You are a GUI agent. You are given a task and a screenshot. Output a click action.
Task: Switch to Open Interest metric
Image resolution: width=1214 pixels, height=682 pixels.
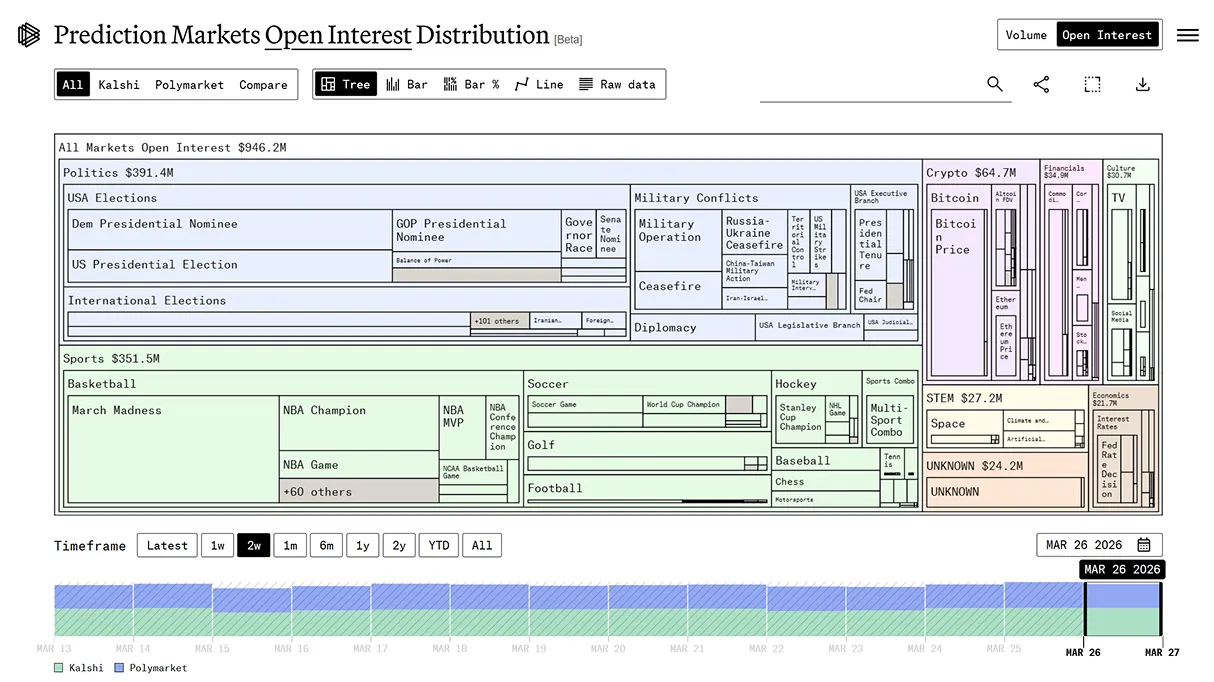1107,35
